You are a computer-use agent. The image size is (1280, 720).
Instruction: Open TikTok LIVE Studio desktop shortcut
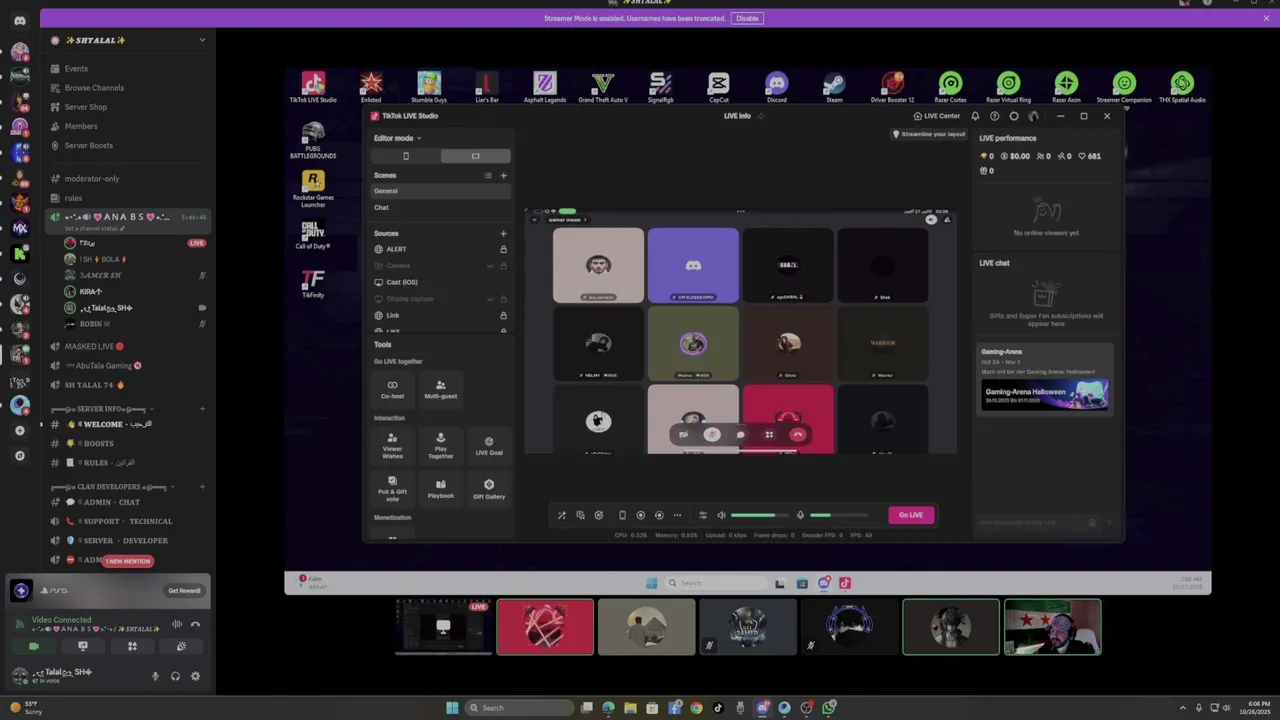[313, 88]
